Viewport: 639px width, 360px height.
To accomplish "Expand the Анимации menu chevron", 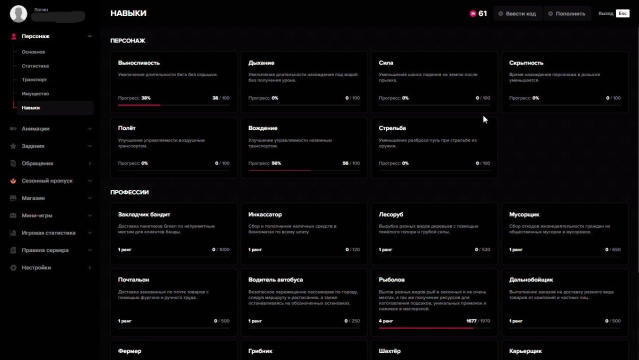I will 90,129.
